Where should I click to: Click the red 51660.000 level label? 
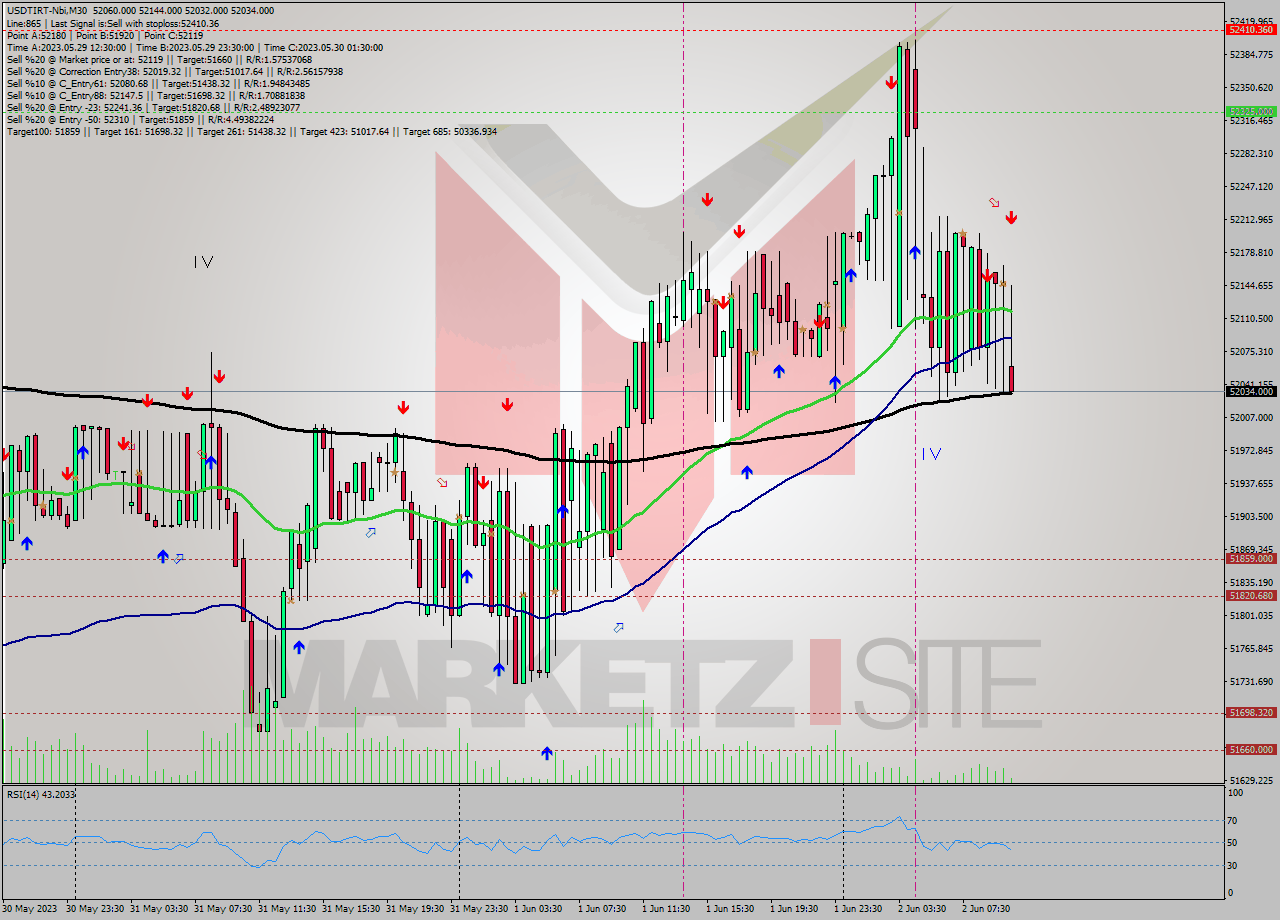[1251, 749]
